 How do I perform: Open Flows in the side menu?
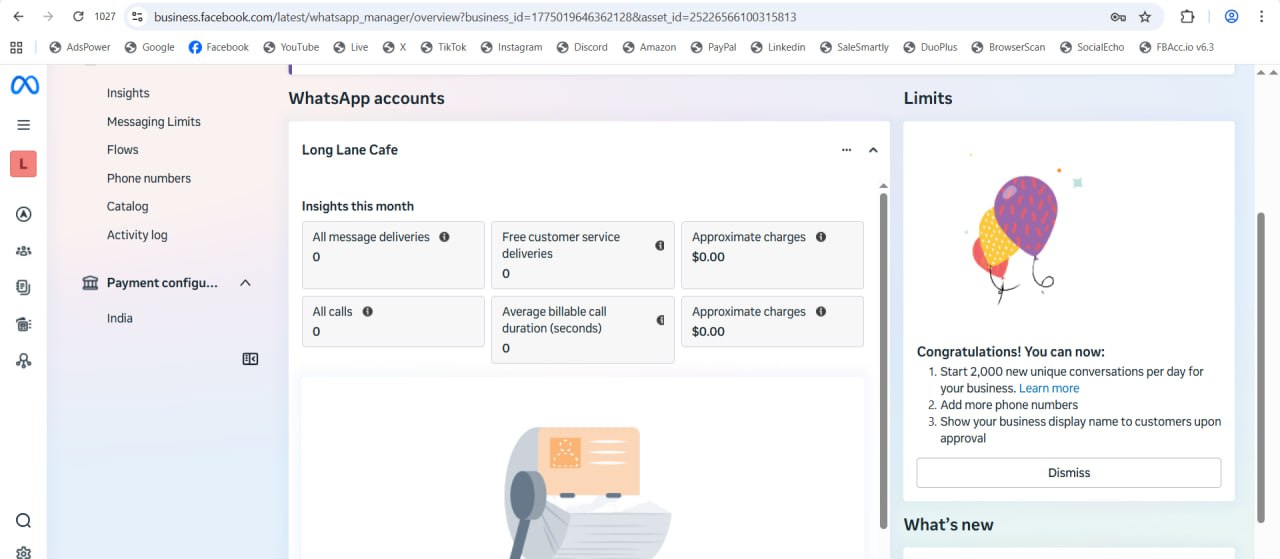tap(123, 150)
